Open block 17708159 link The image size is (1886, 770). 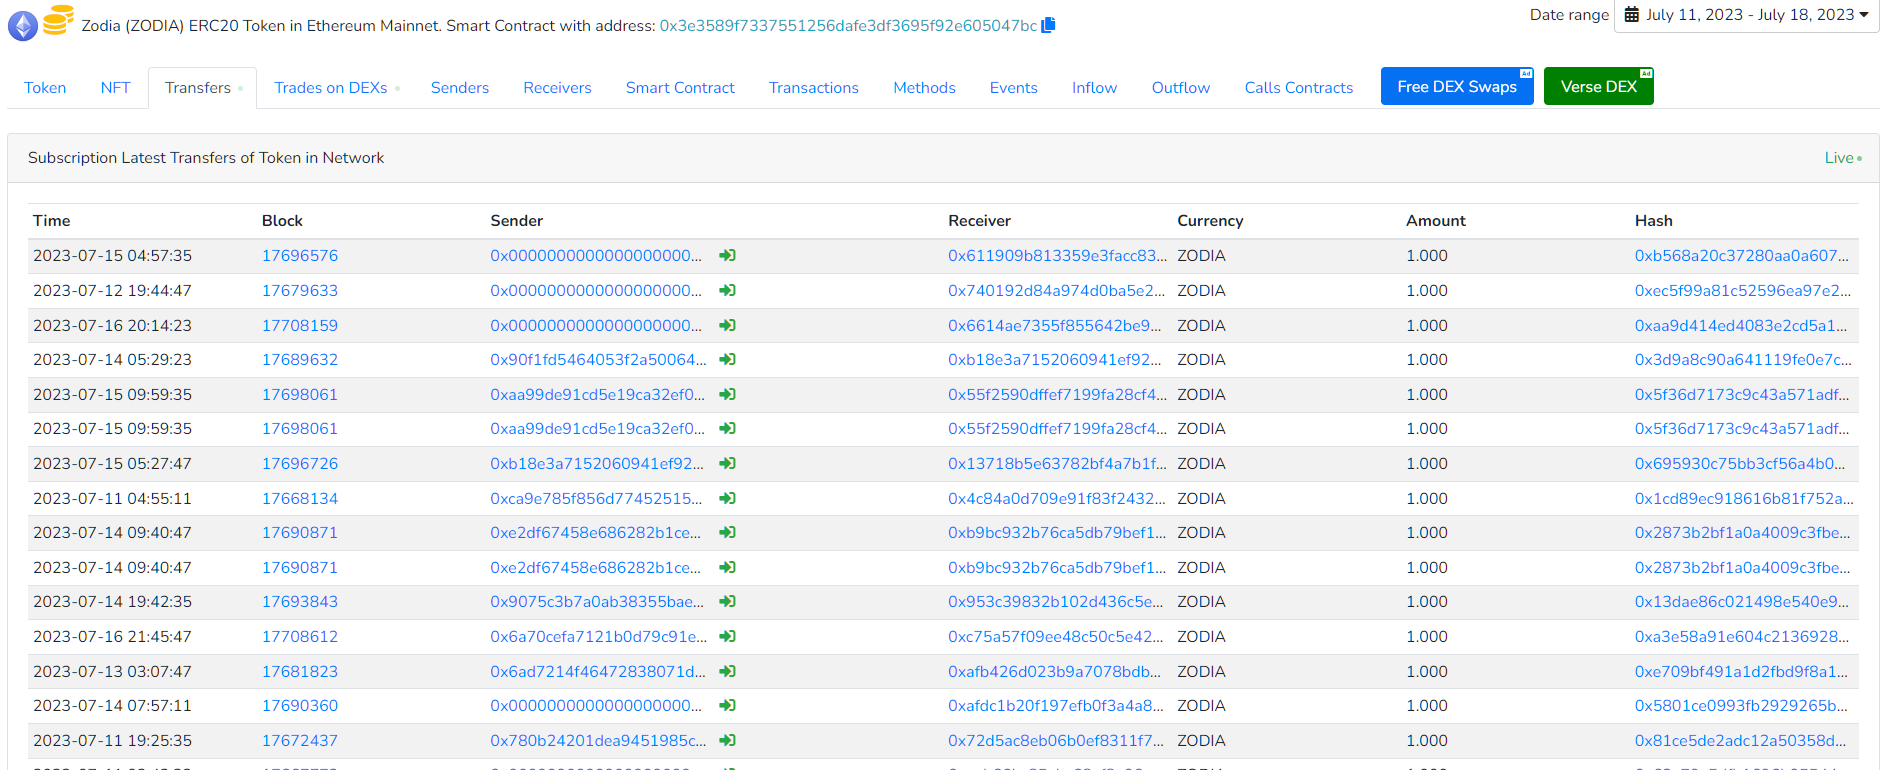tap(300, 326)
